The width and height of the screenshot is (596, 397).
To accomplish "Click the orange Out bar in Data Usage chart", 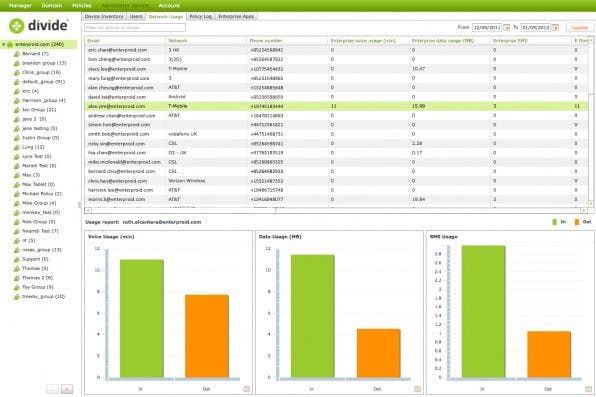I will [379, 353].
